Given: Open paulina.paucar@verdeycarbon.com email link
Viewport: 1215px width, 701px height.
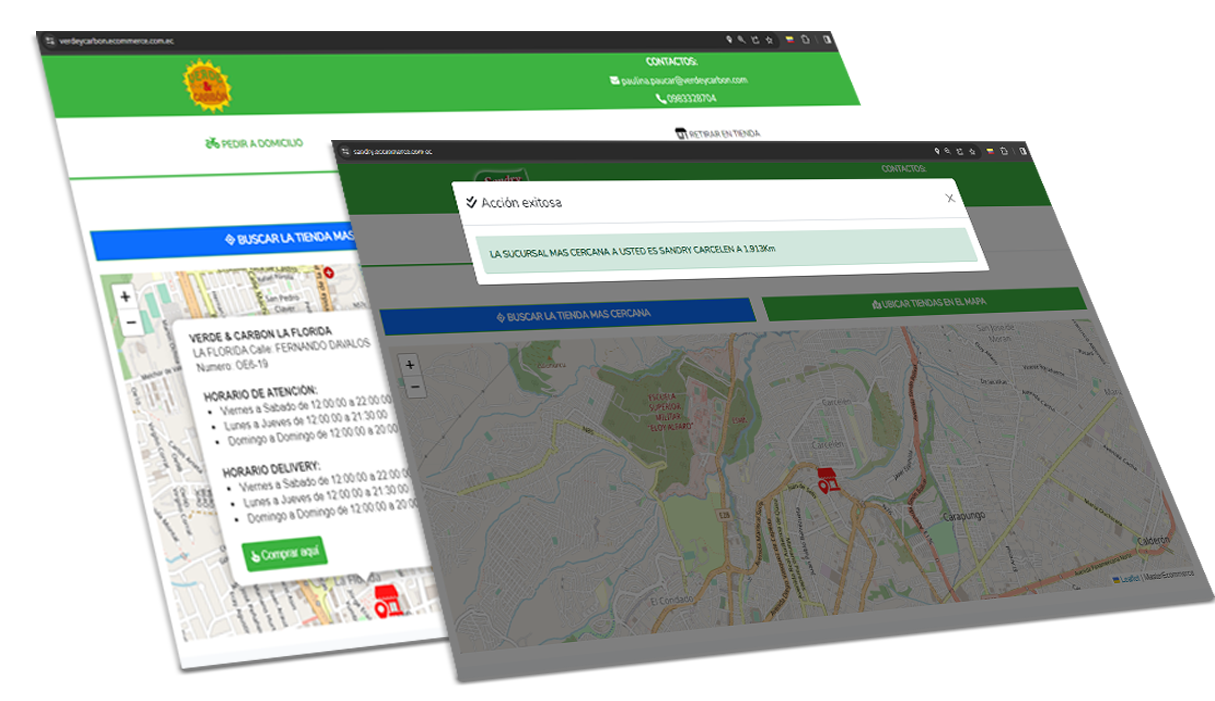Looking at the screenshot, I should pyautogui.click(x=684, y=80).
